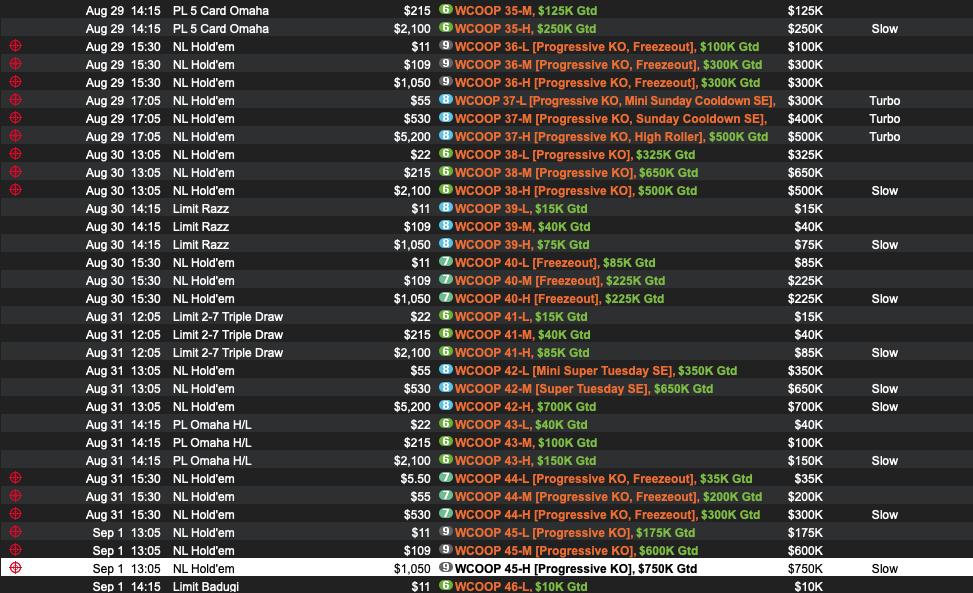Click Limit 2-7 Triple Draw on WCOOP 41-L row

click(228, 316)
